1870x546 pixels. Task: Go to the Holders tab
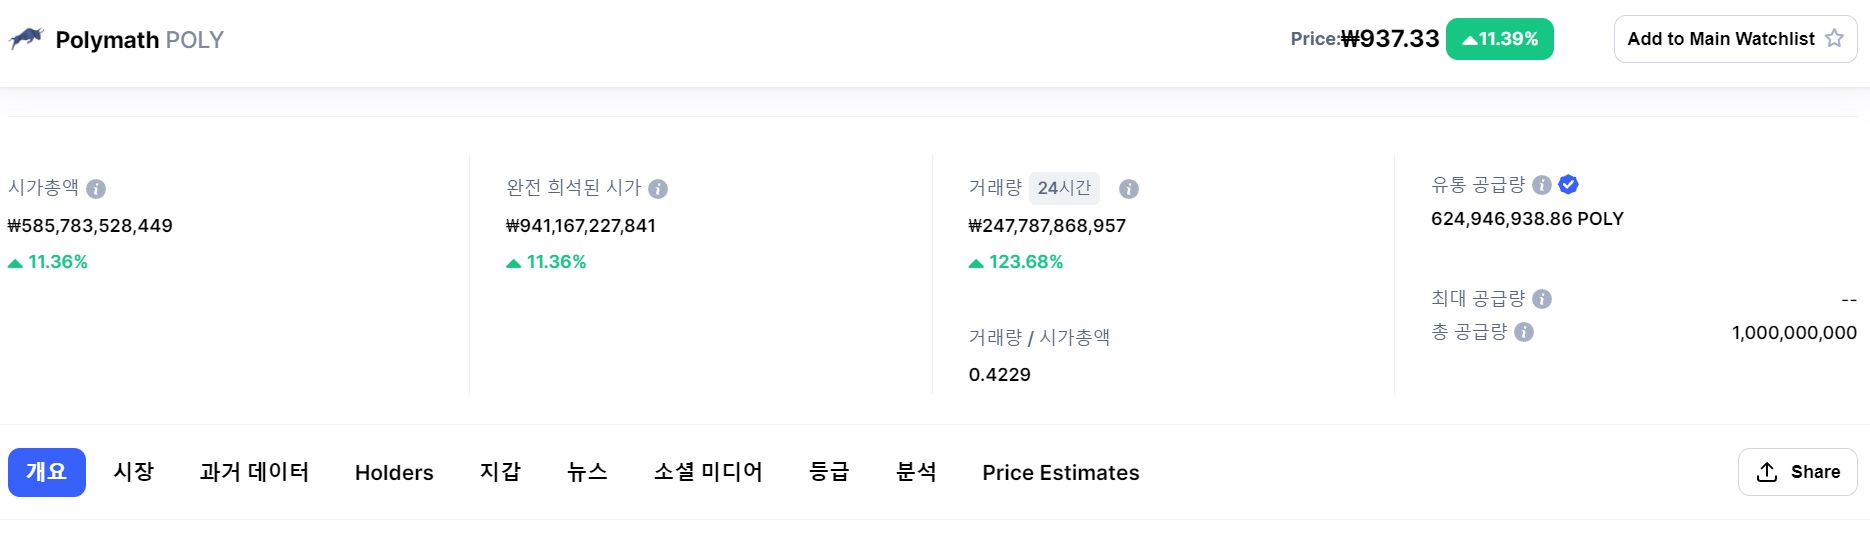point(394,473)
